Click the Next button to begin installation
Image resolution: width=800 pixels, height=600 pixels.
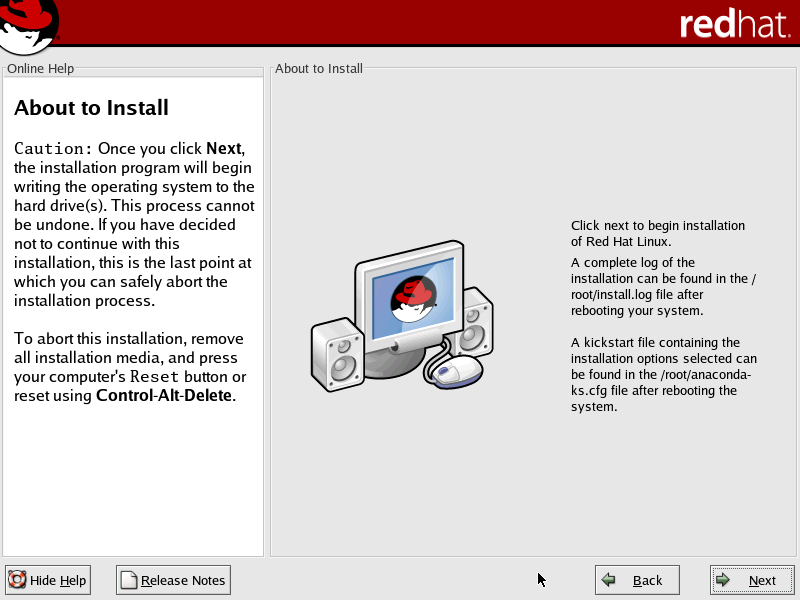(752, 580)
